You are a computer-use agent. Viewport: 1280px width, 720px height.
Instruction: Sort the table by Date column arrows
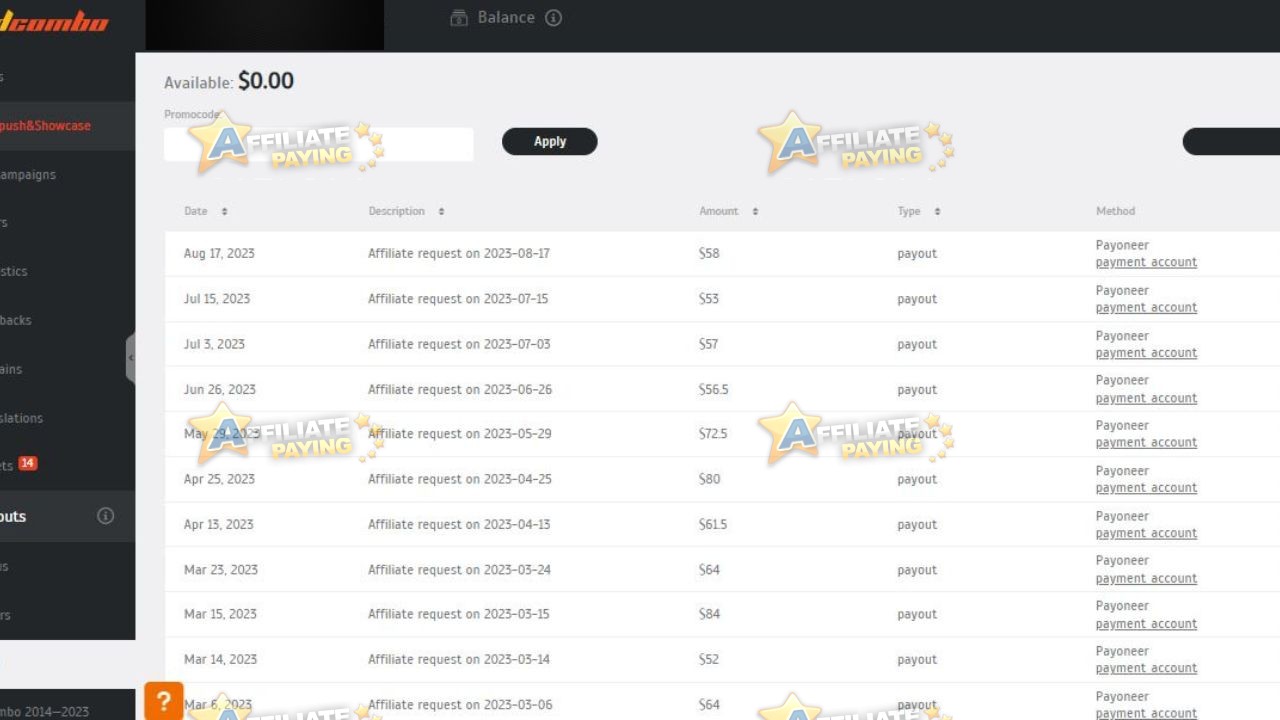(224, 212)
